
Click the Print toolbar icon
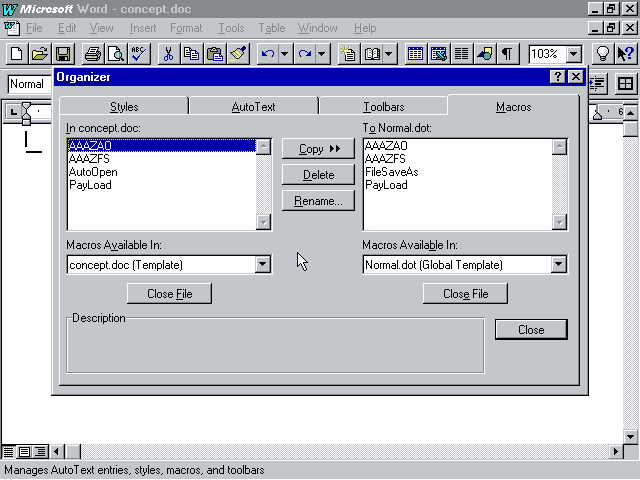(93, 53)
